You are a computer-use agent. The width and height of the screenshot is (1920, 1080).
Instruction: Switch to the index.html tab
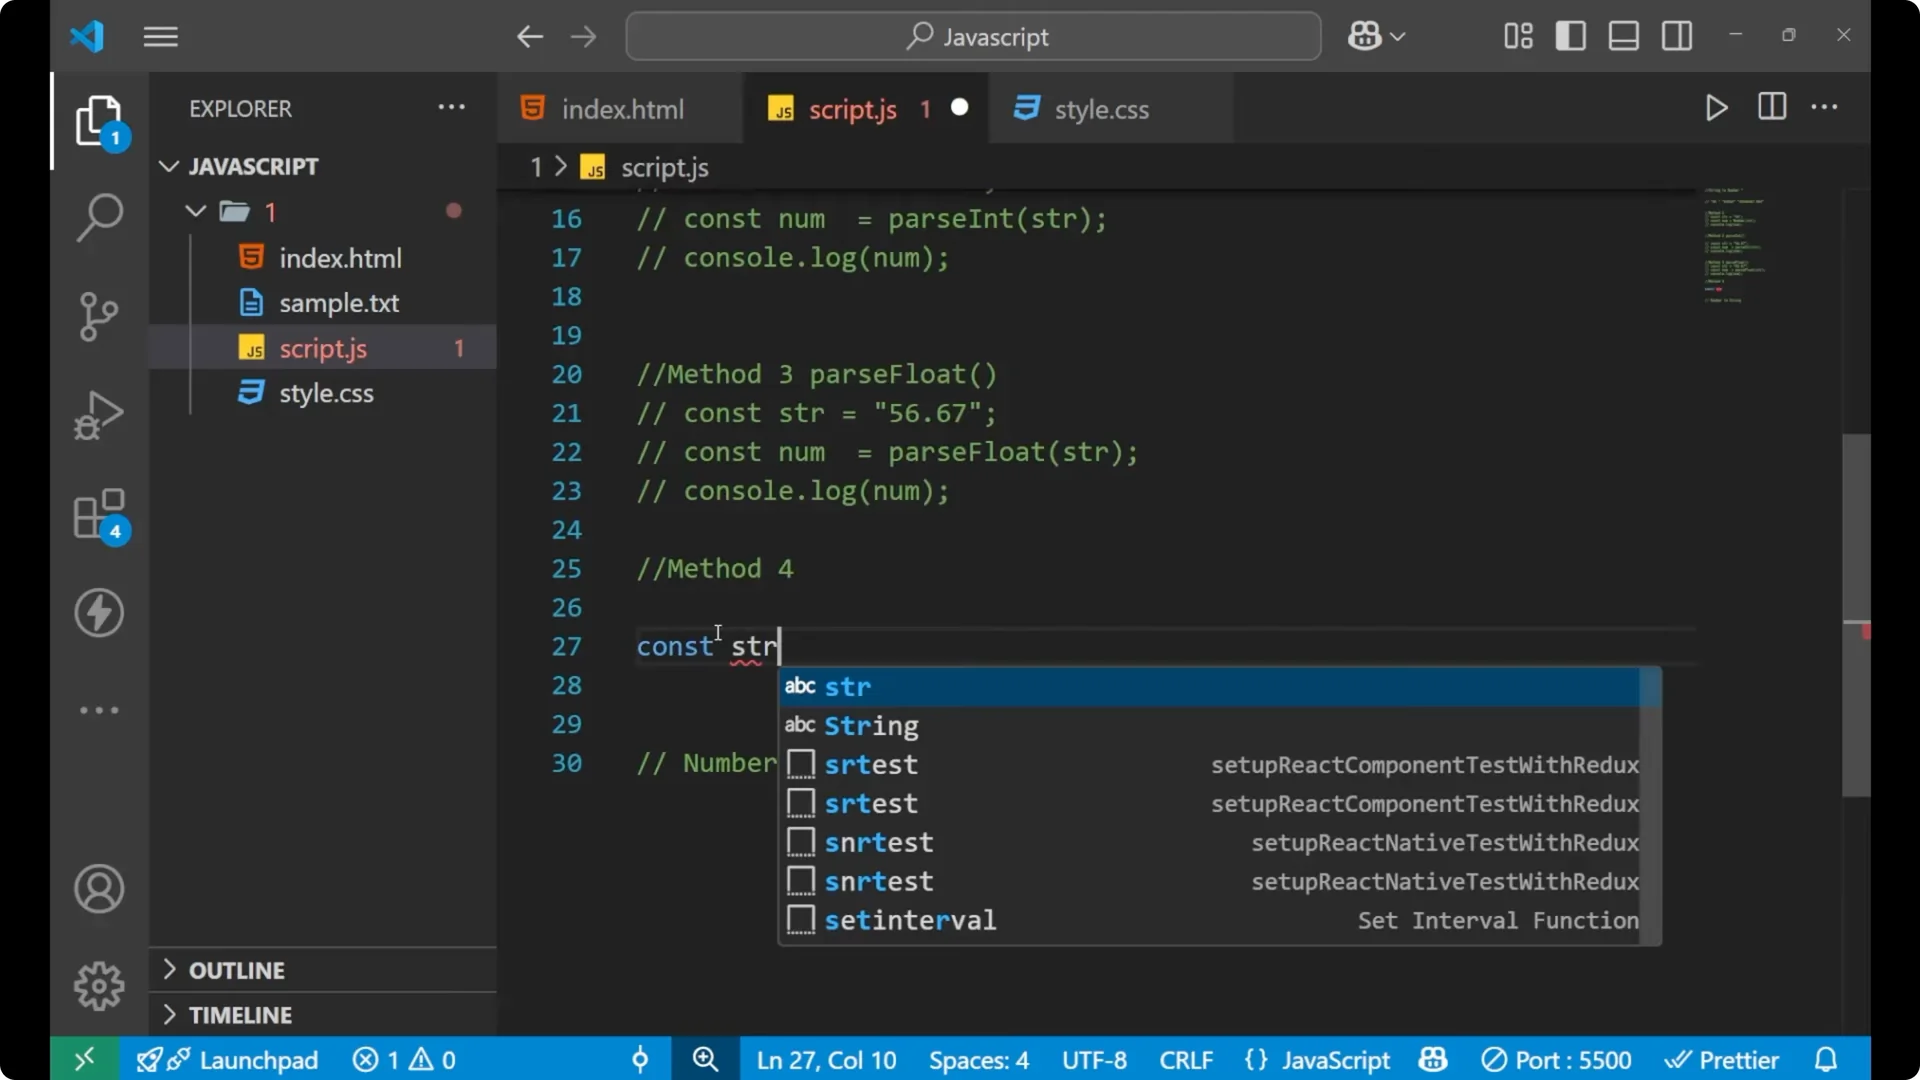(620, 108)
